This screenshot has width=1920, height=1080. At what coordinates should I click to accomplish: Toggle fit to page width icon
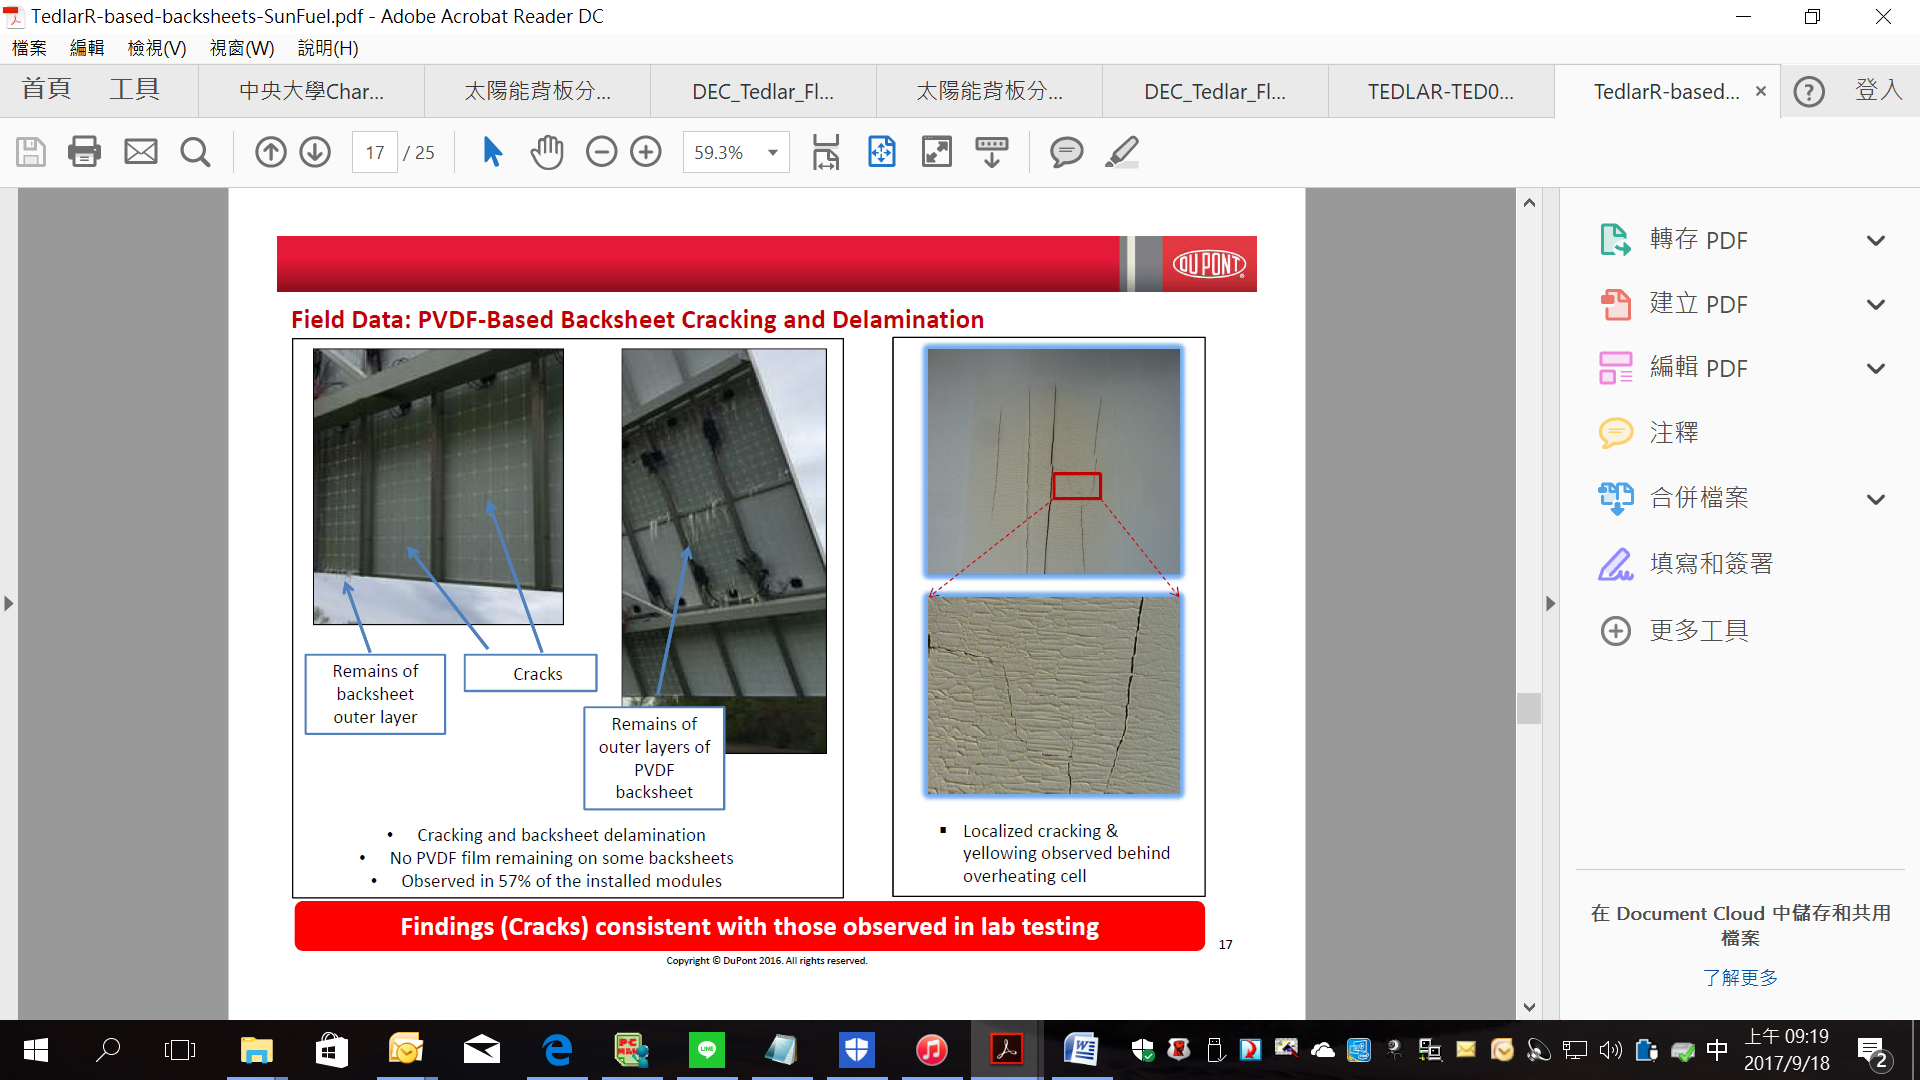click(x=826, y=152)
